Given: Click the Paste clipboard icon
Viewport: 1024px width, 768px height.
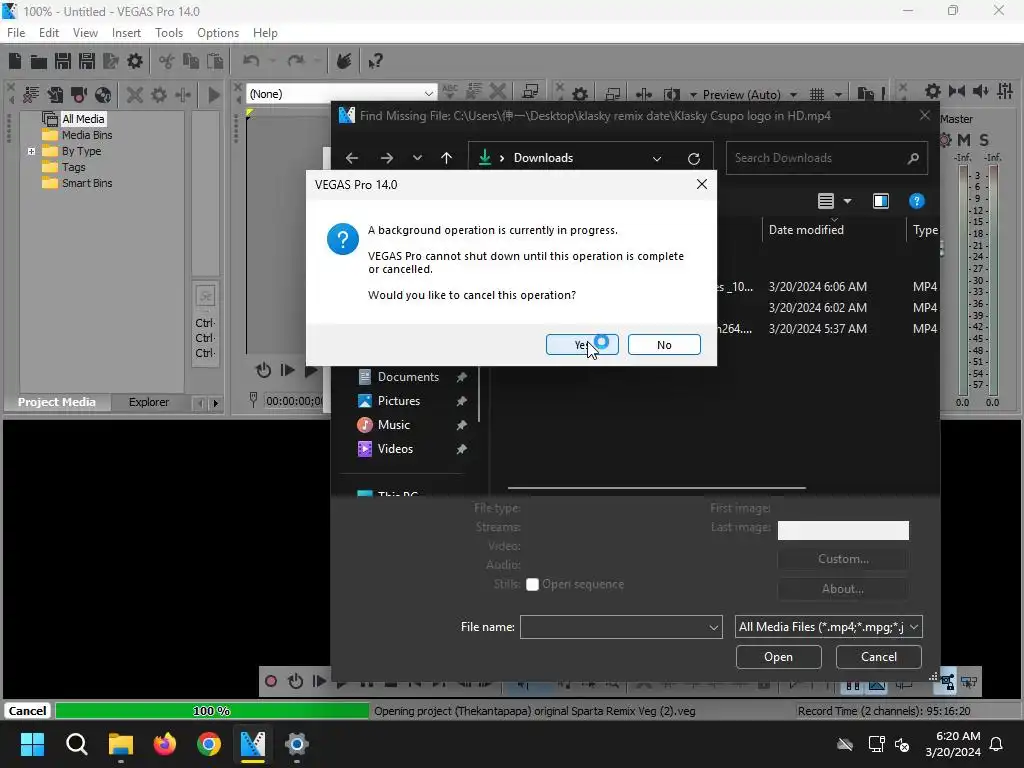Looking at the screenshot, I should [x=215, y=61].
